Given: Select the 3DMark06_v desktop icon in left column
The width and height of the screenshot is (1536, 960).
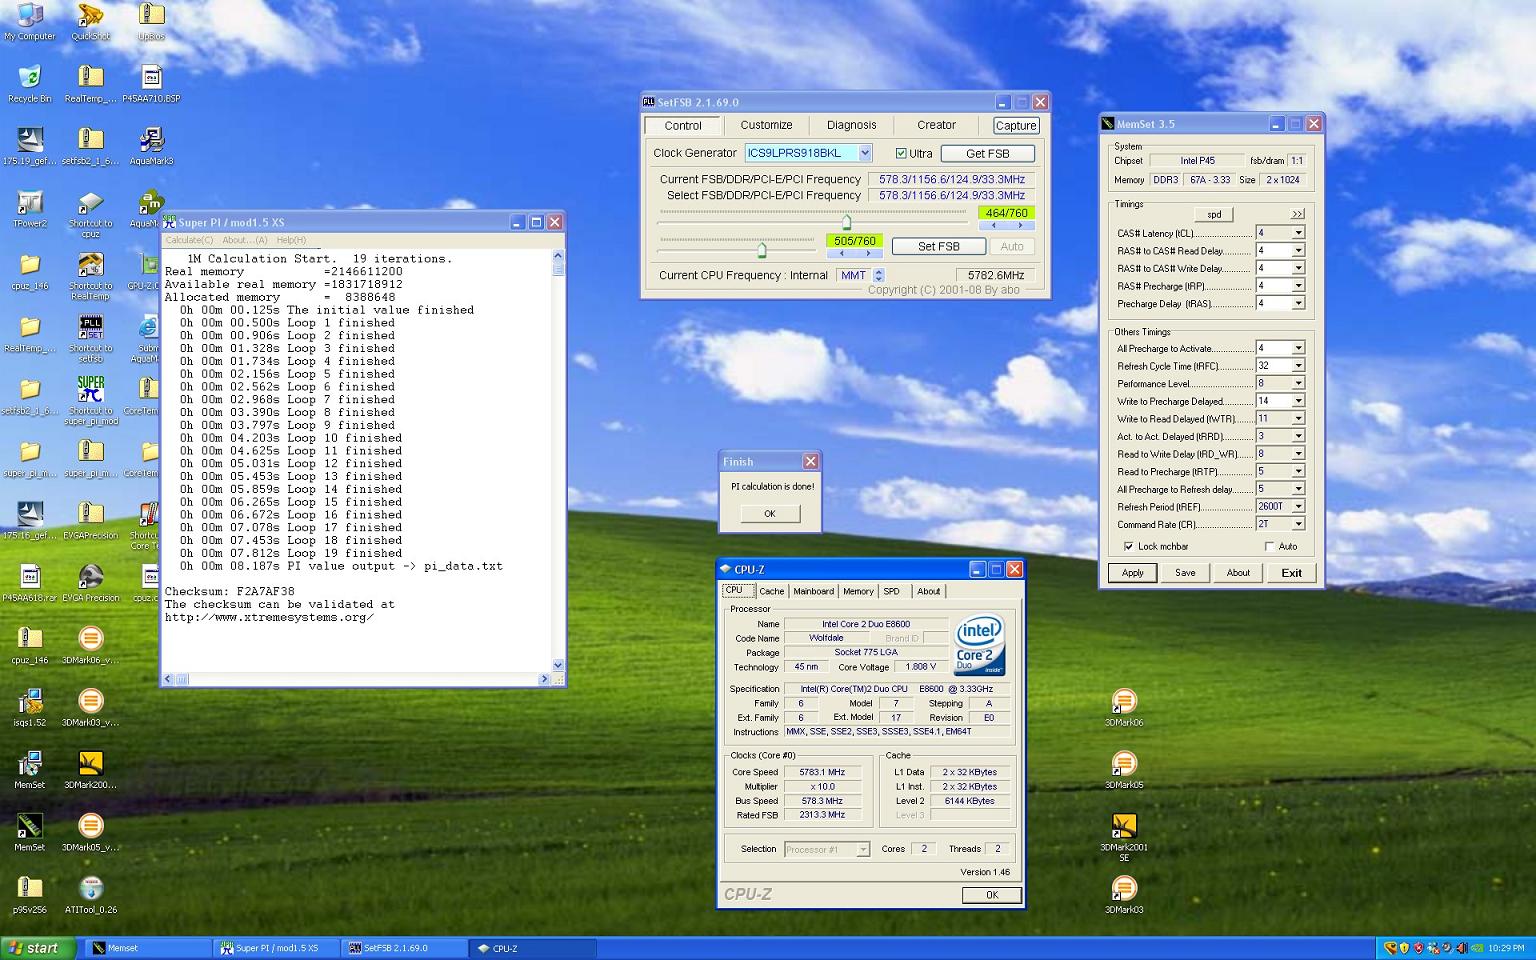Looking at the screenshot, I should (91, 645).
